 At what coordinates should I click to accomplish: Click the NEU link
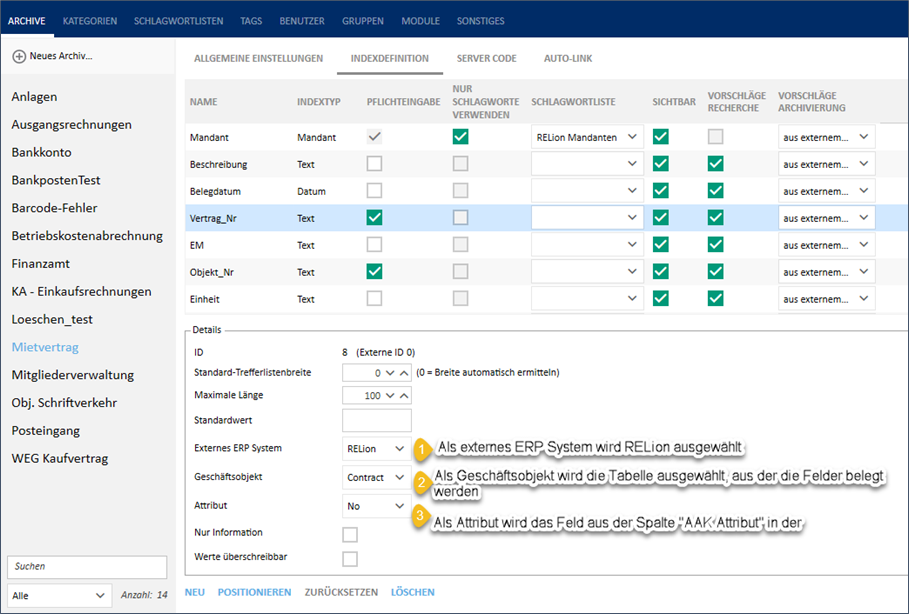pos(195,592)
